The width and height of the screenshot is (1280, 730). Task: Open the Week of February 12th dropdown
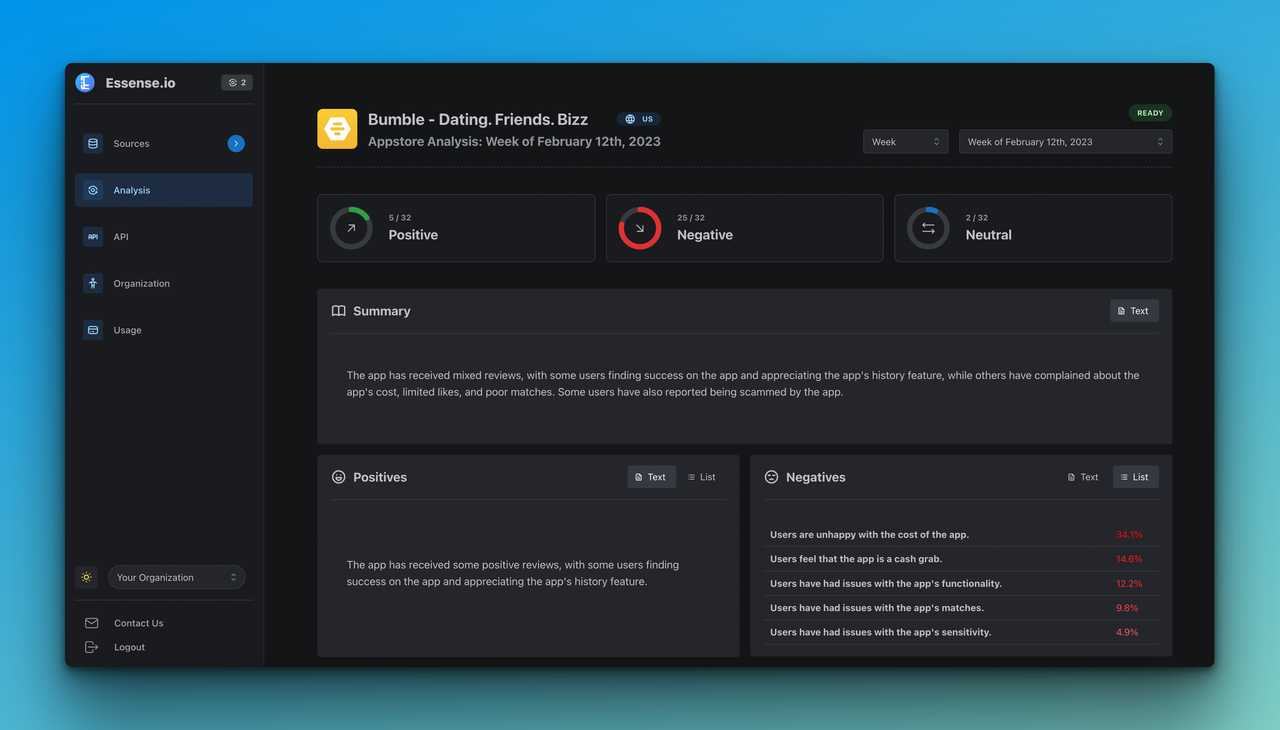1065,142
